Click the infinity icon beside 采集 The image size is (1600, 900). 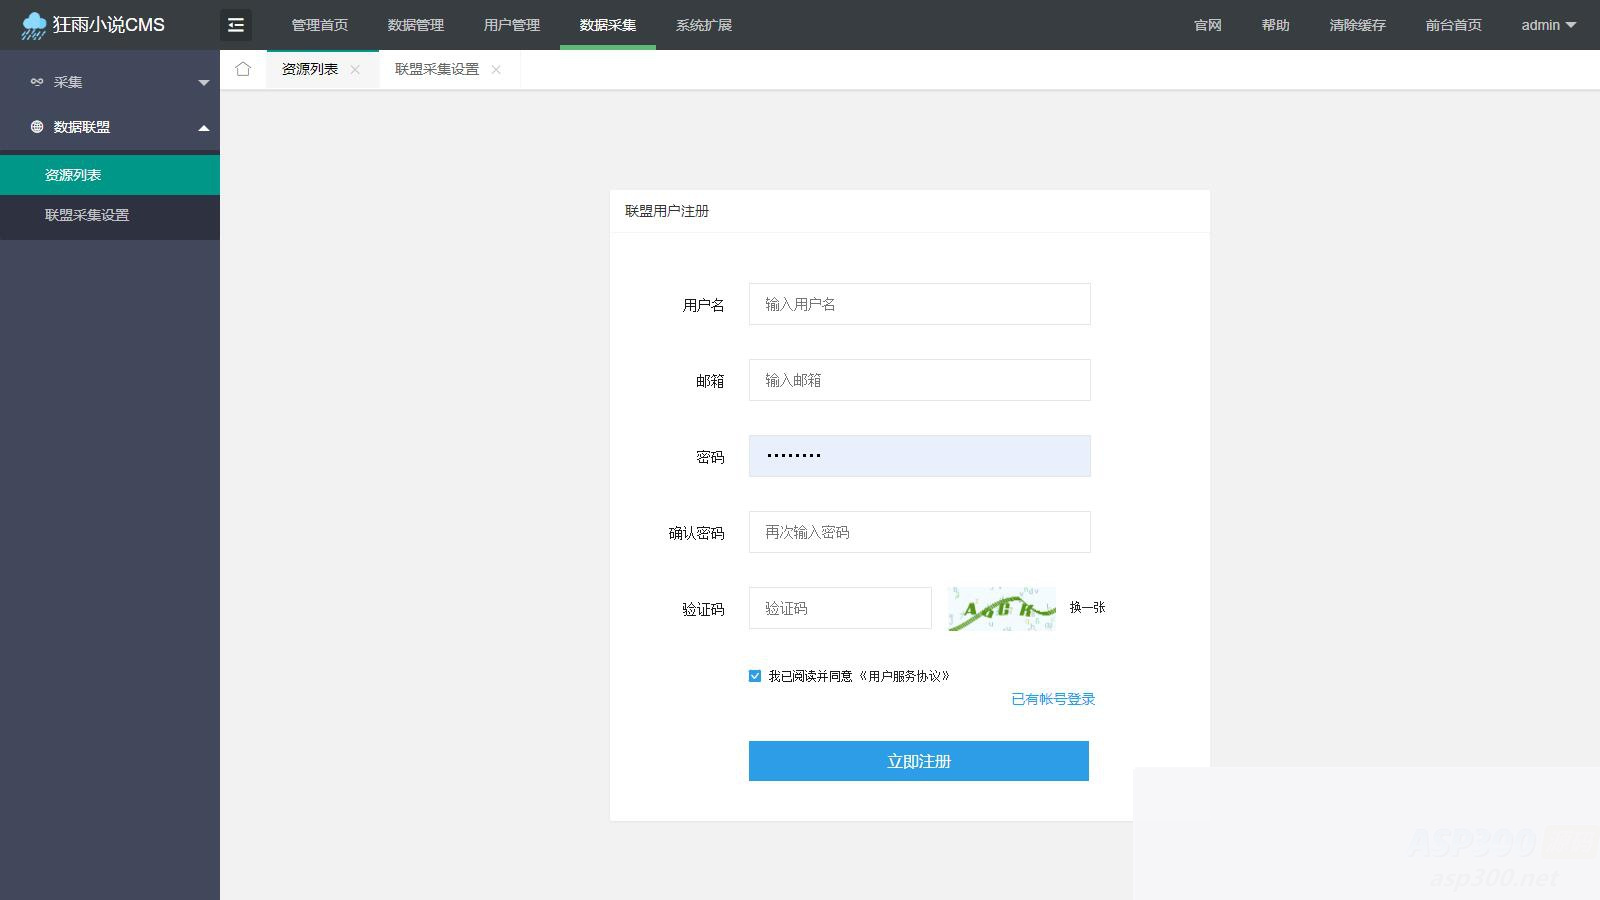point(37,82)
